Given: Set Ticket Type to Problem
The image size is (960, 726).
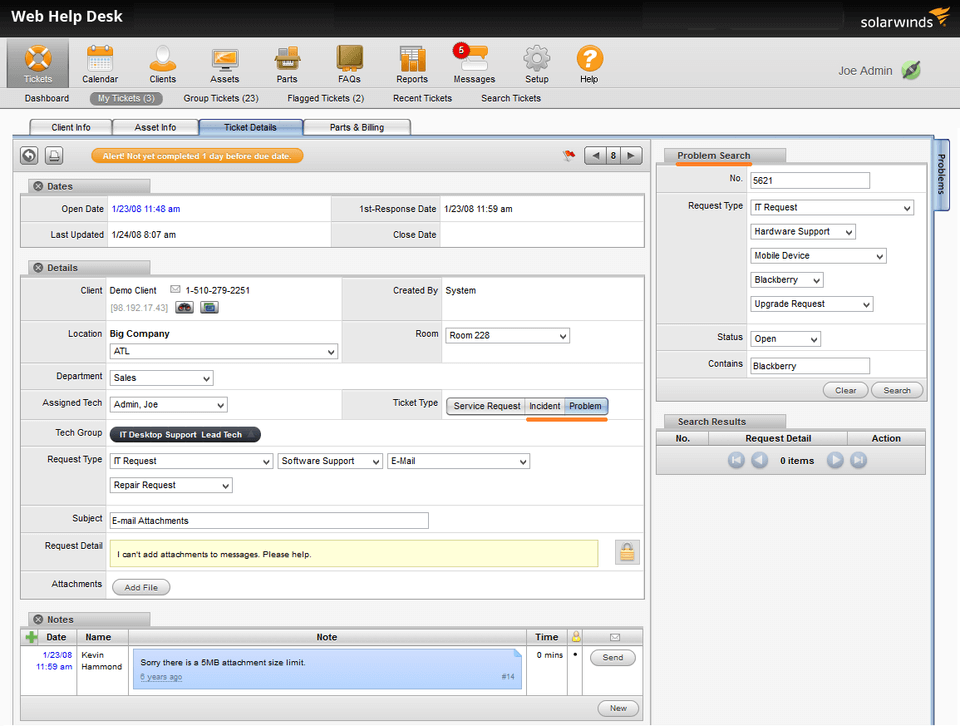Looking at the screenshot, I should coord(585,406).
